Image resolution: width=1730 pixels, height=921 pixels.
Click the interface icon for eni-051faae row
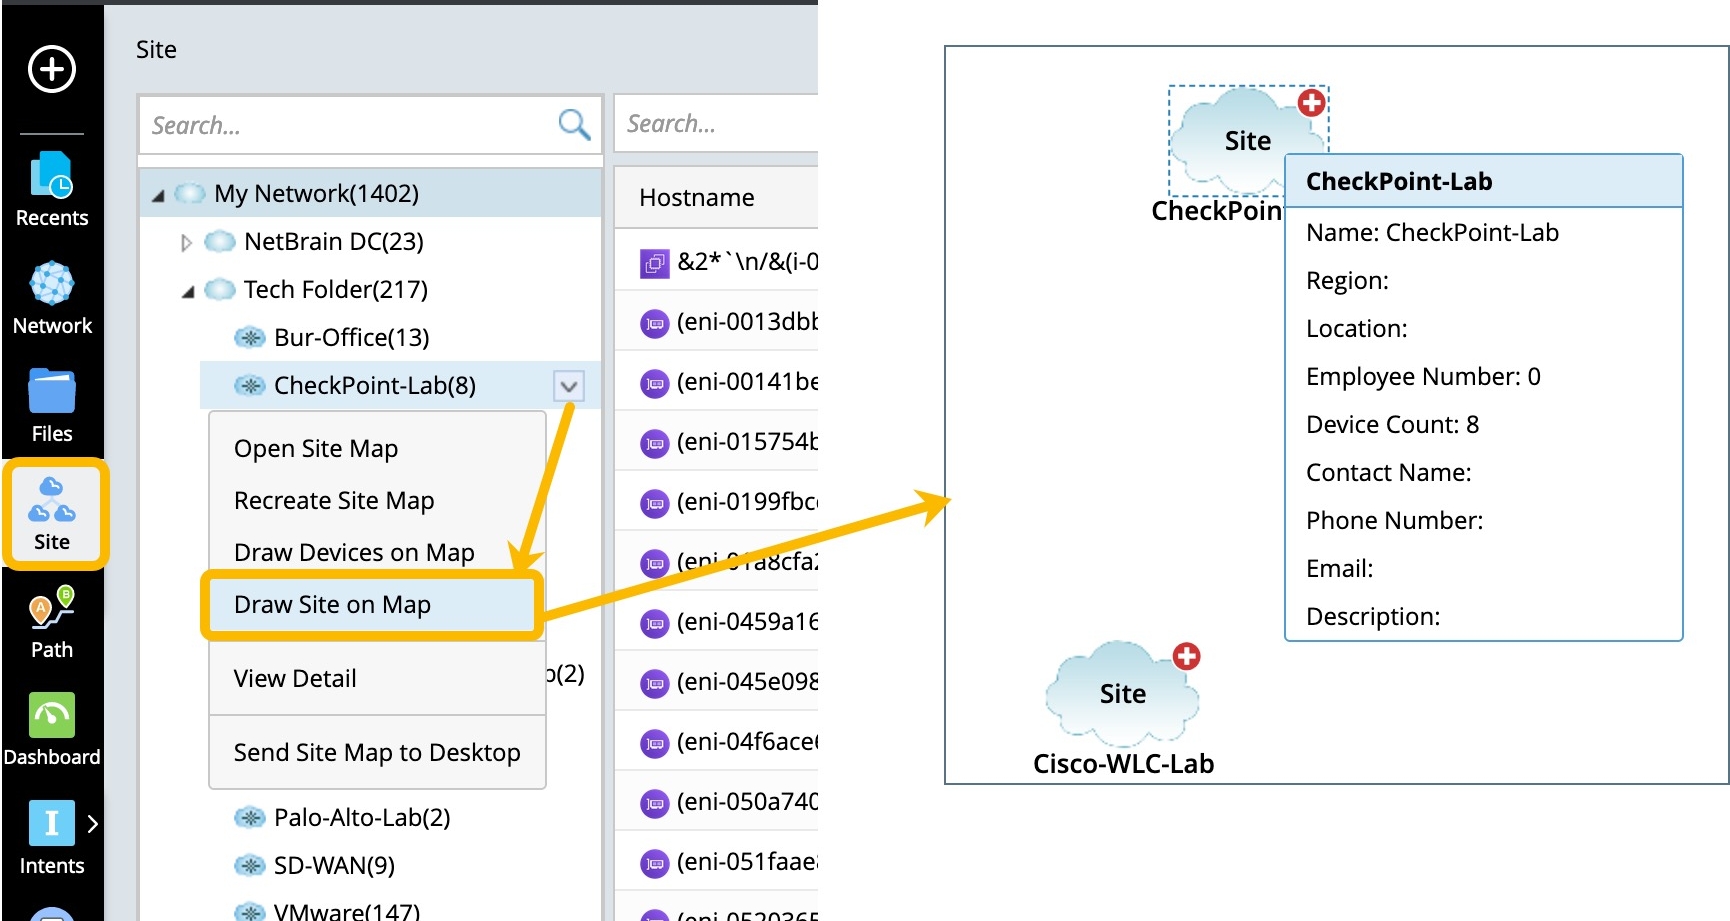coord(654,863)
